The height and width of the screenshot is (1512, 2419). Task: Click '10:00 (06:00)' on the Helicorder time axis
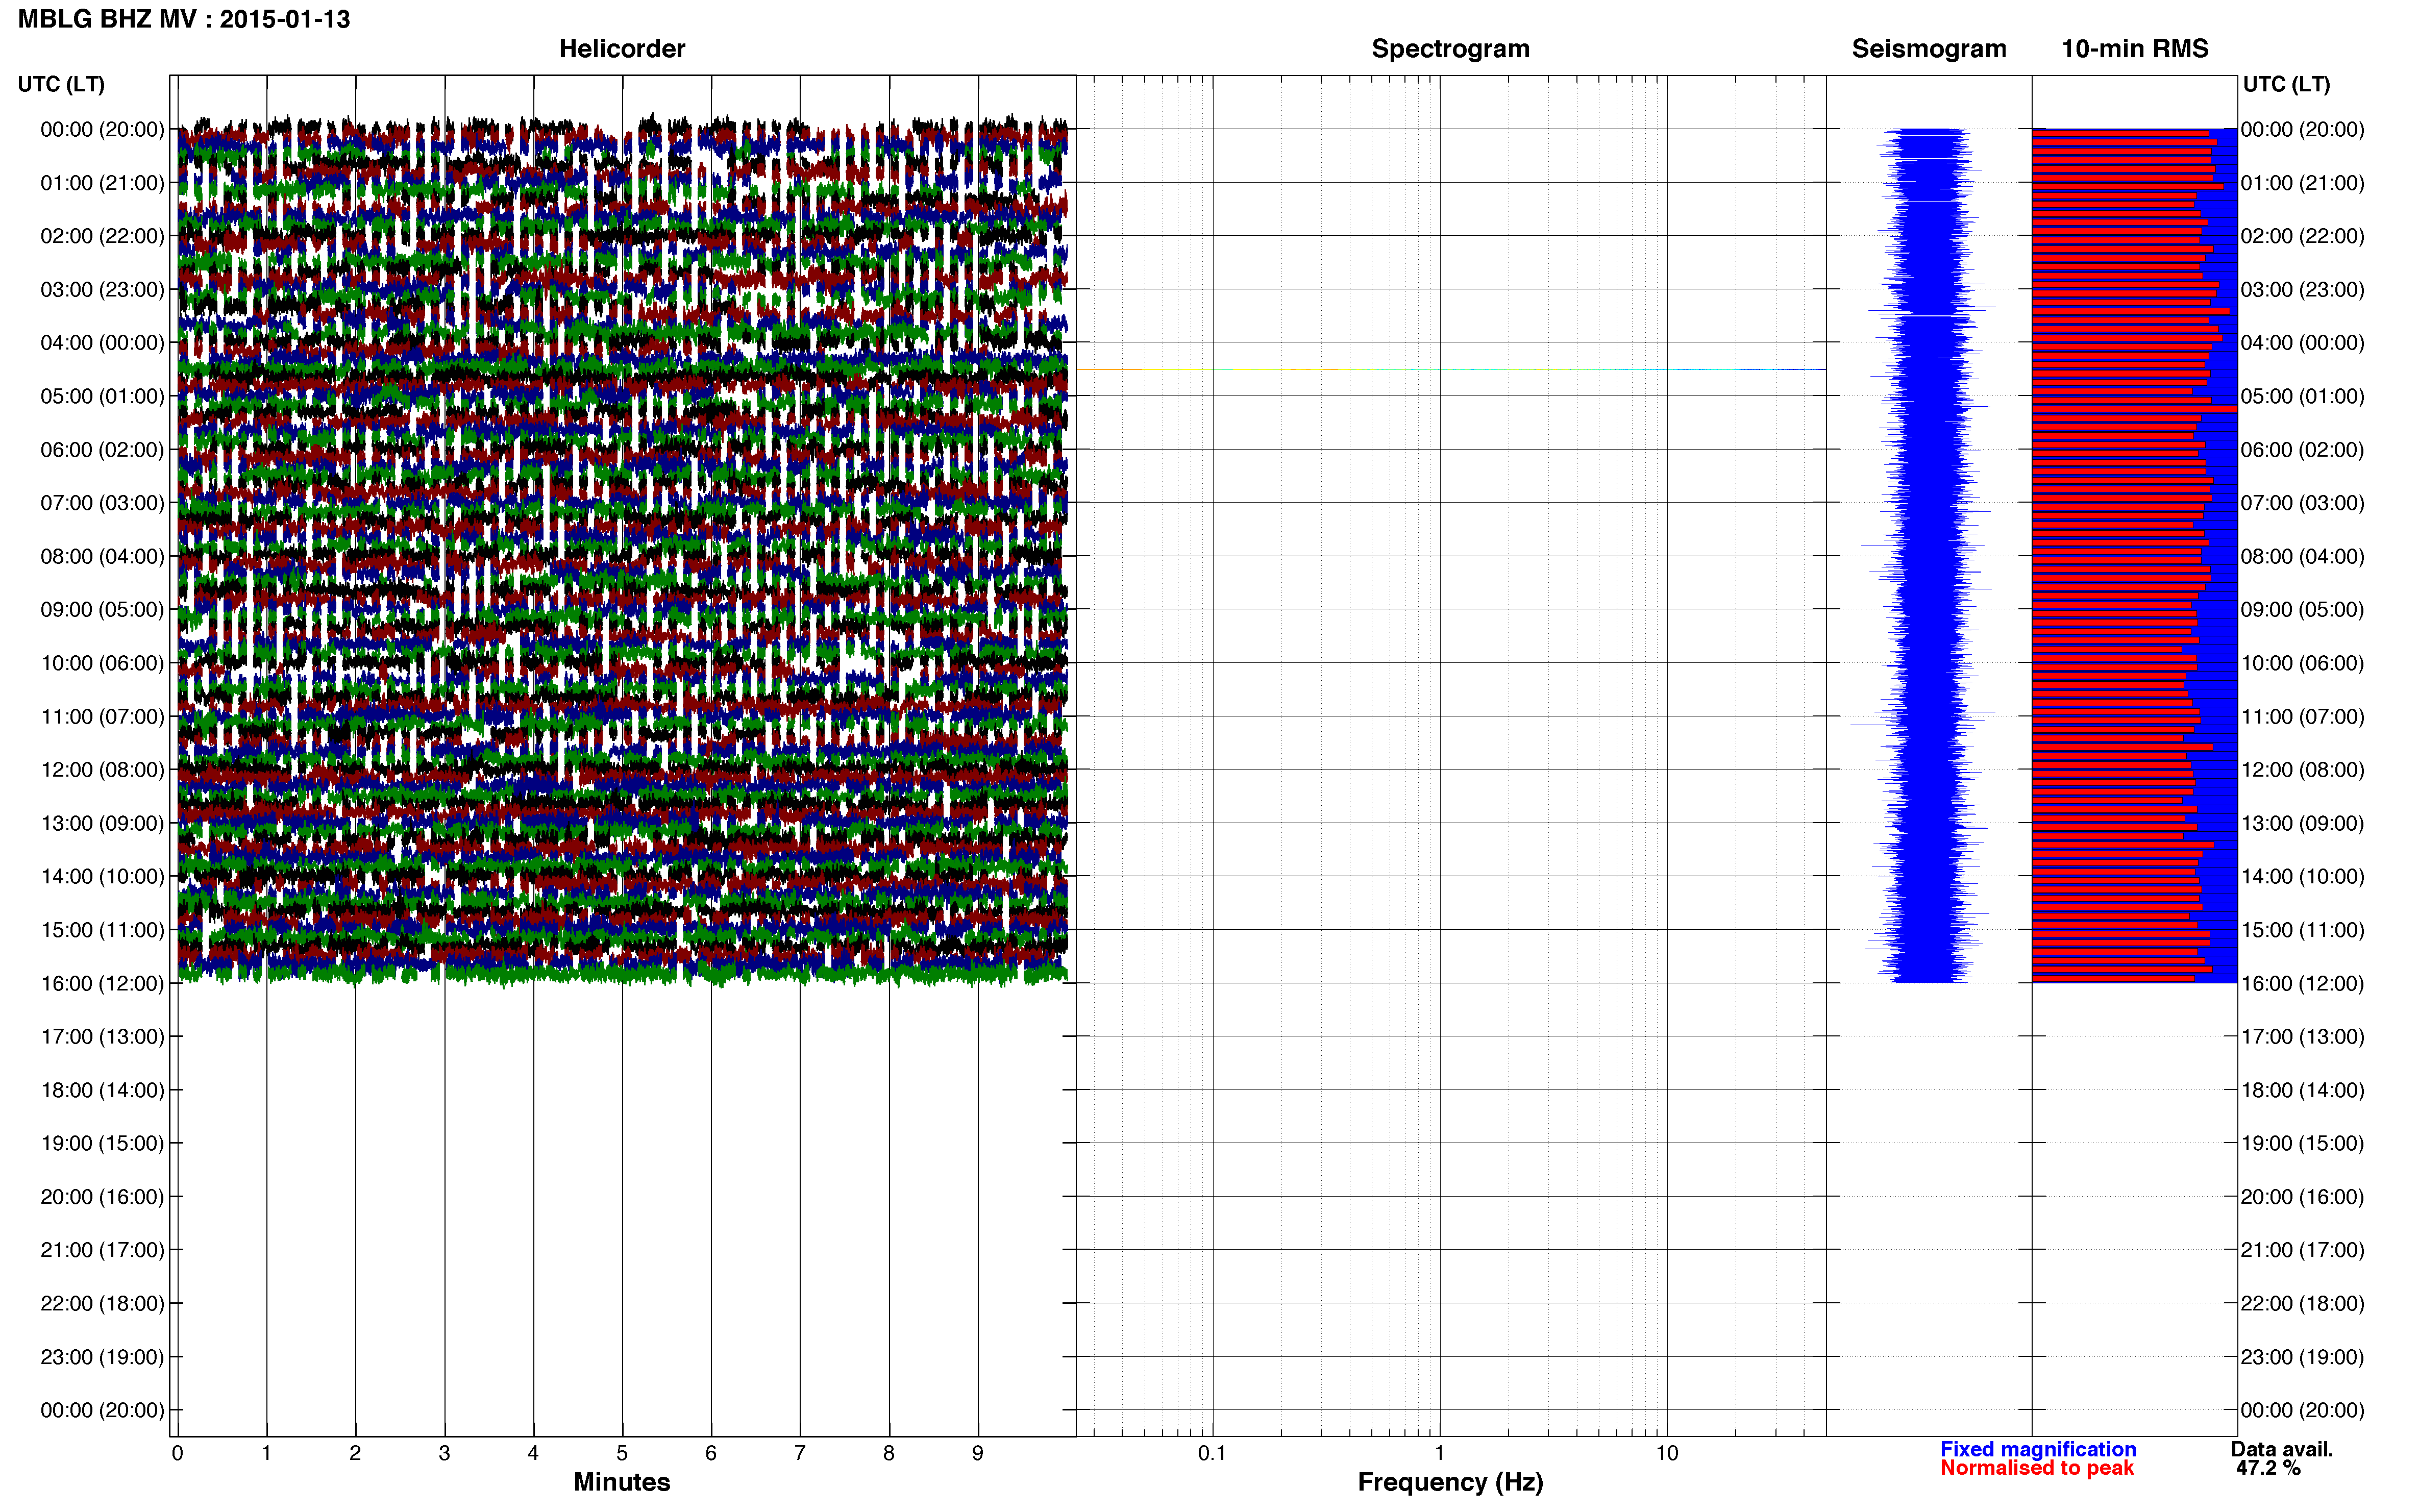(x=102, y=663)
